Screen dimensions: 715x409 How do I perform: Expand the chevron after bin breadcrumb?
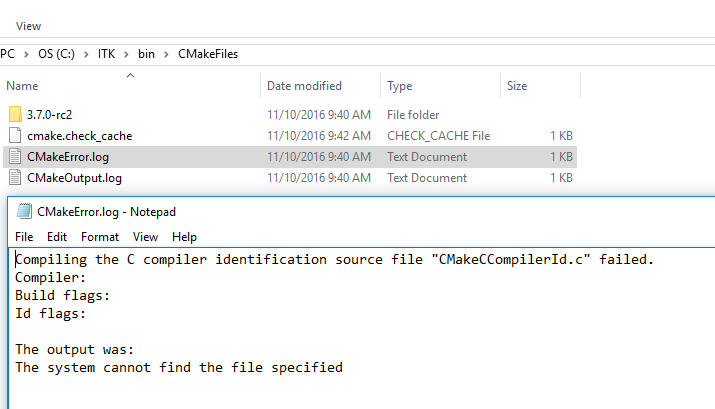pos(166,54)
